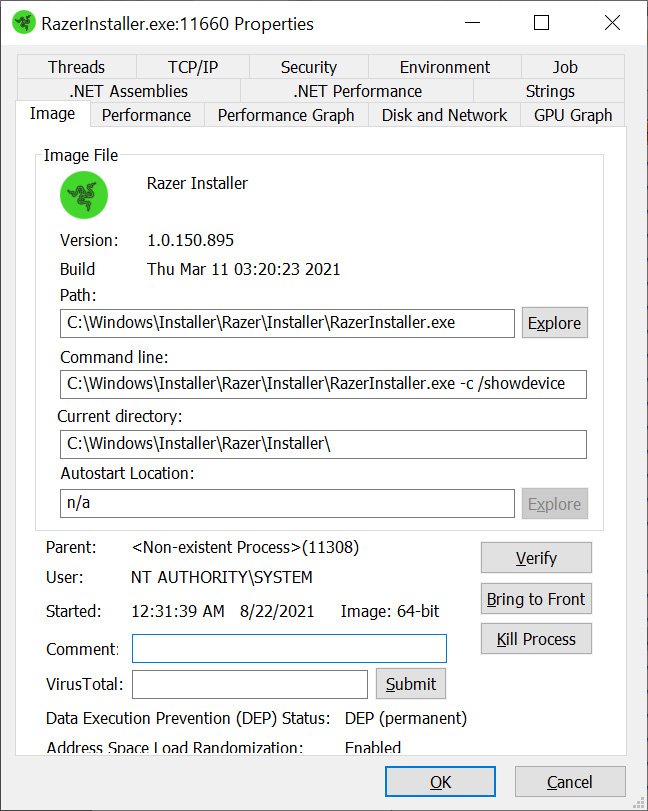Switch to the .NET Assemblies tab
The width and height of the screenshot is (648, 811).
(128, 91)
